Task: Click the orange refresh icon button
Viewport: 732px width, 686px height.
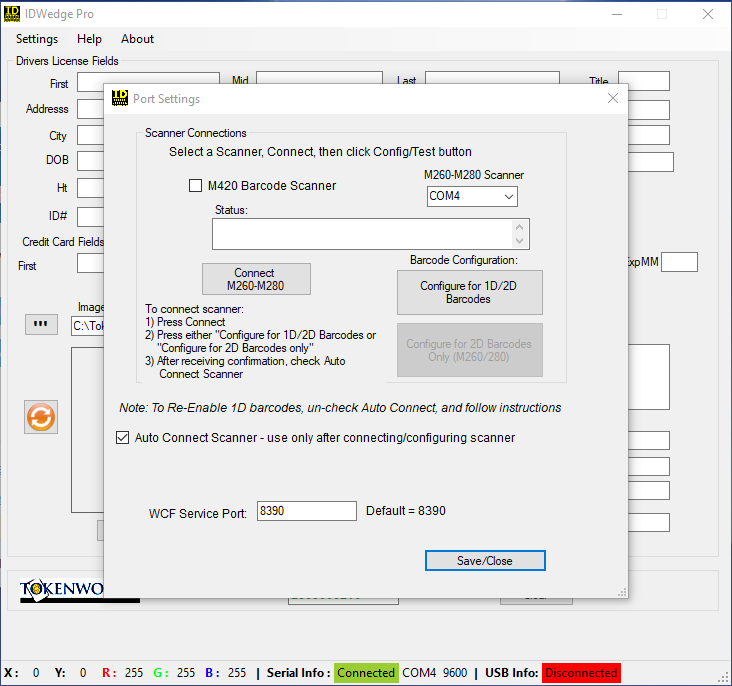Action: (41, 417)
